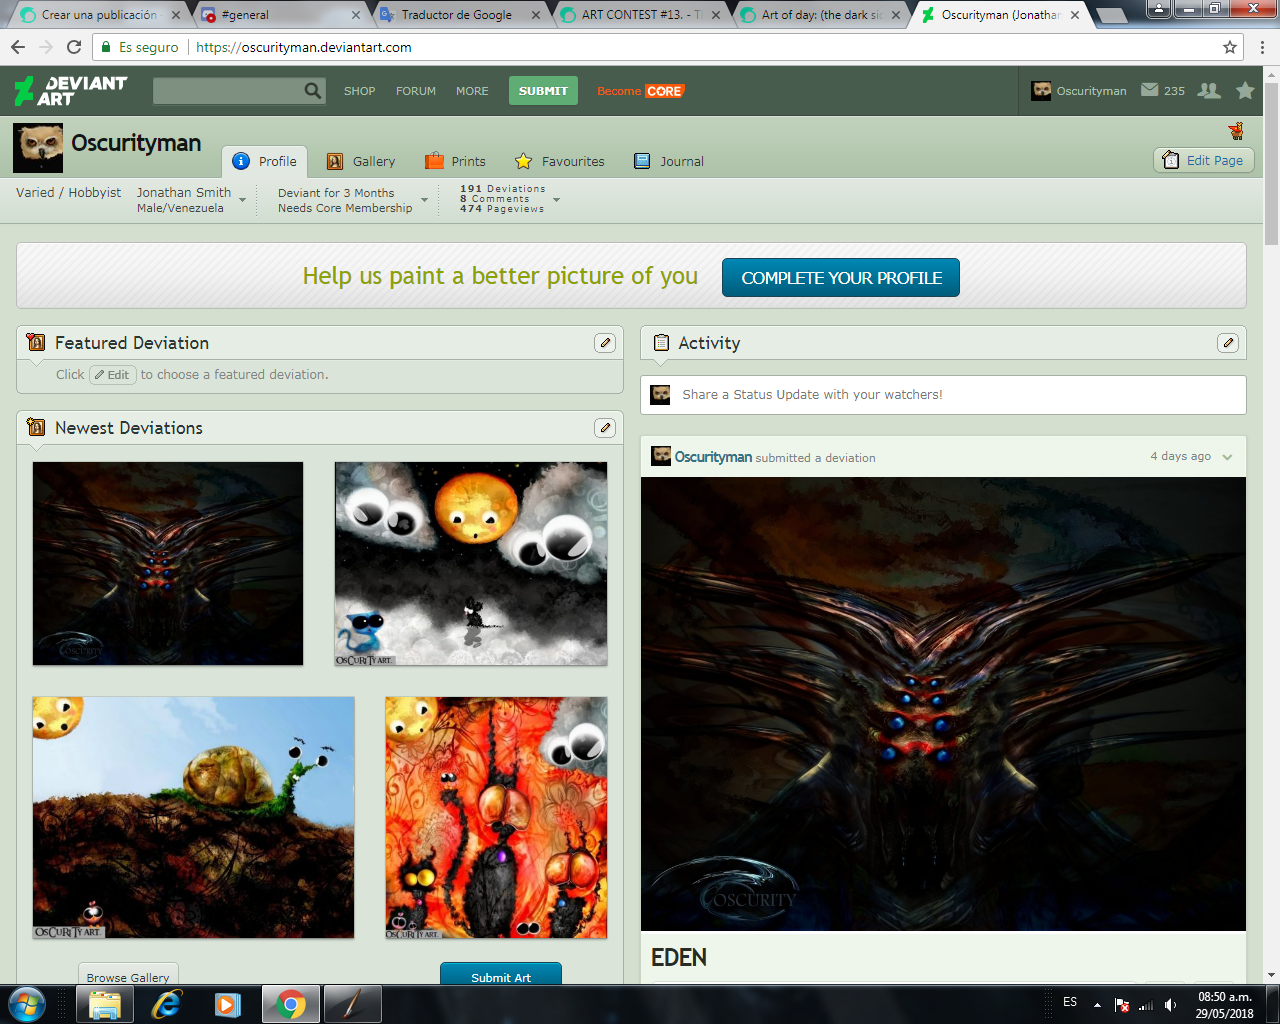This screenshot has width=1280, height=1024.
Task: Click the DeviantArt logo
Action: [x=71, y=91]
